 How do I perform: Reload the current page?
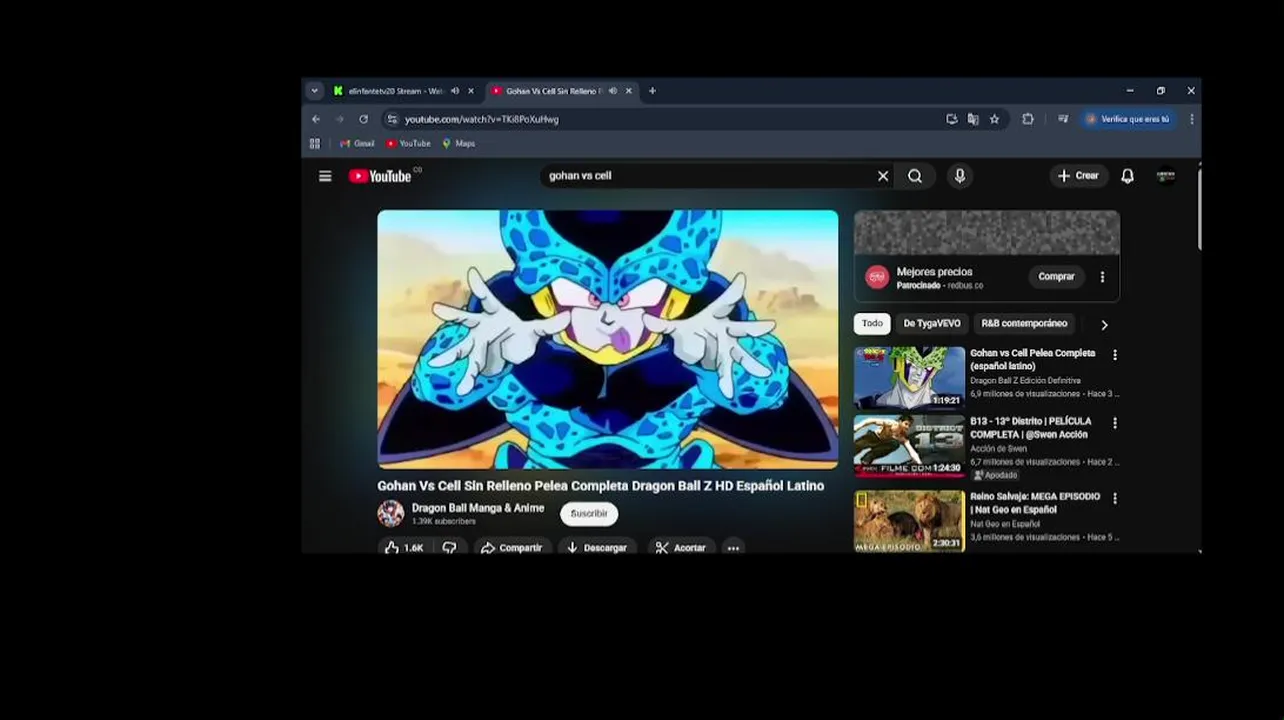pyautogui.click(x=363, y=119)
